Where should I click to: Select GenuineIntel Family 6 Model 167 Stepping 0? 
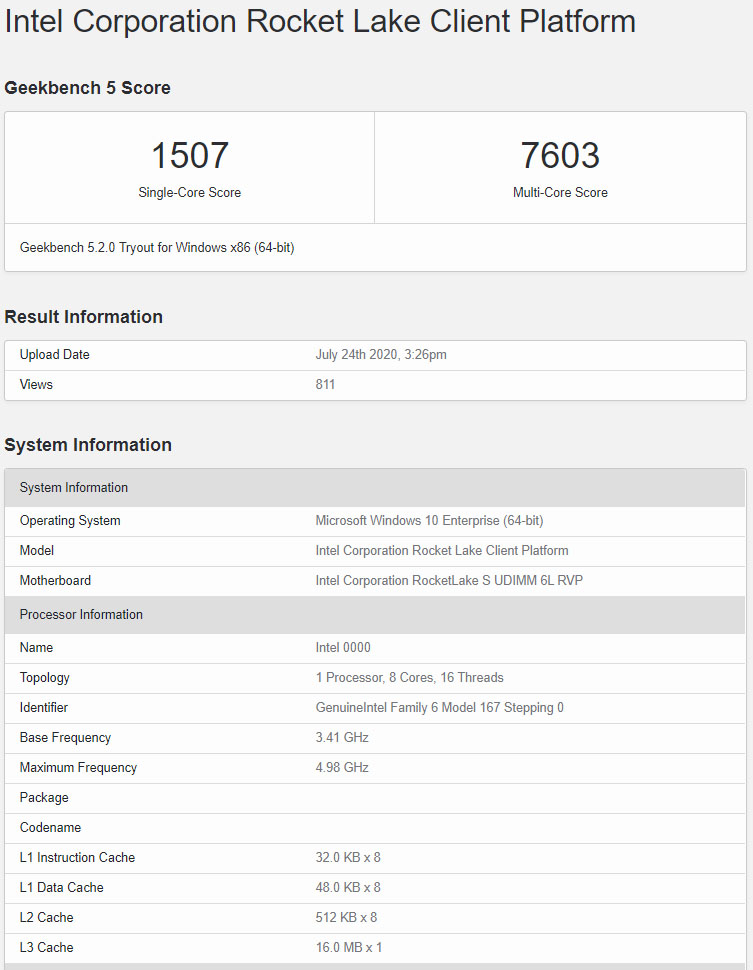coord(439,707)
